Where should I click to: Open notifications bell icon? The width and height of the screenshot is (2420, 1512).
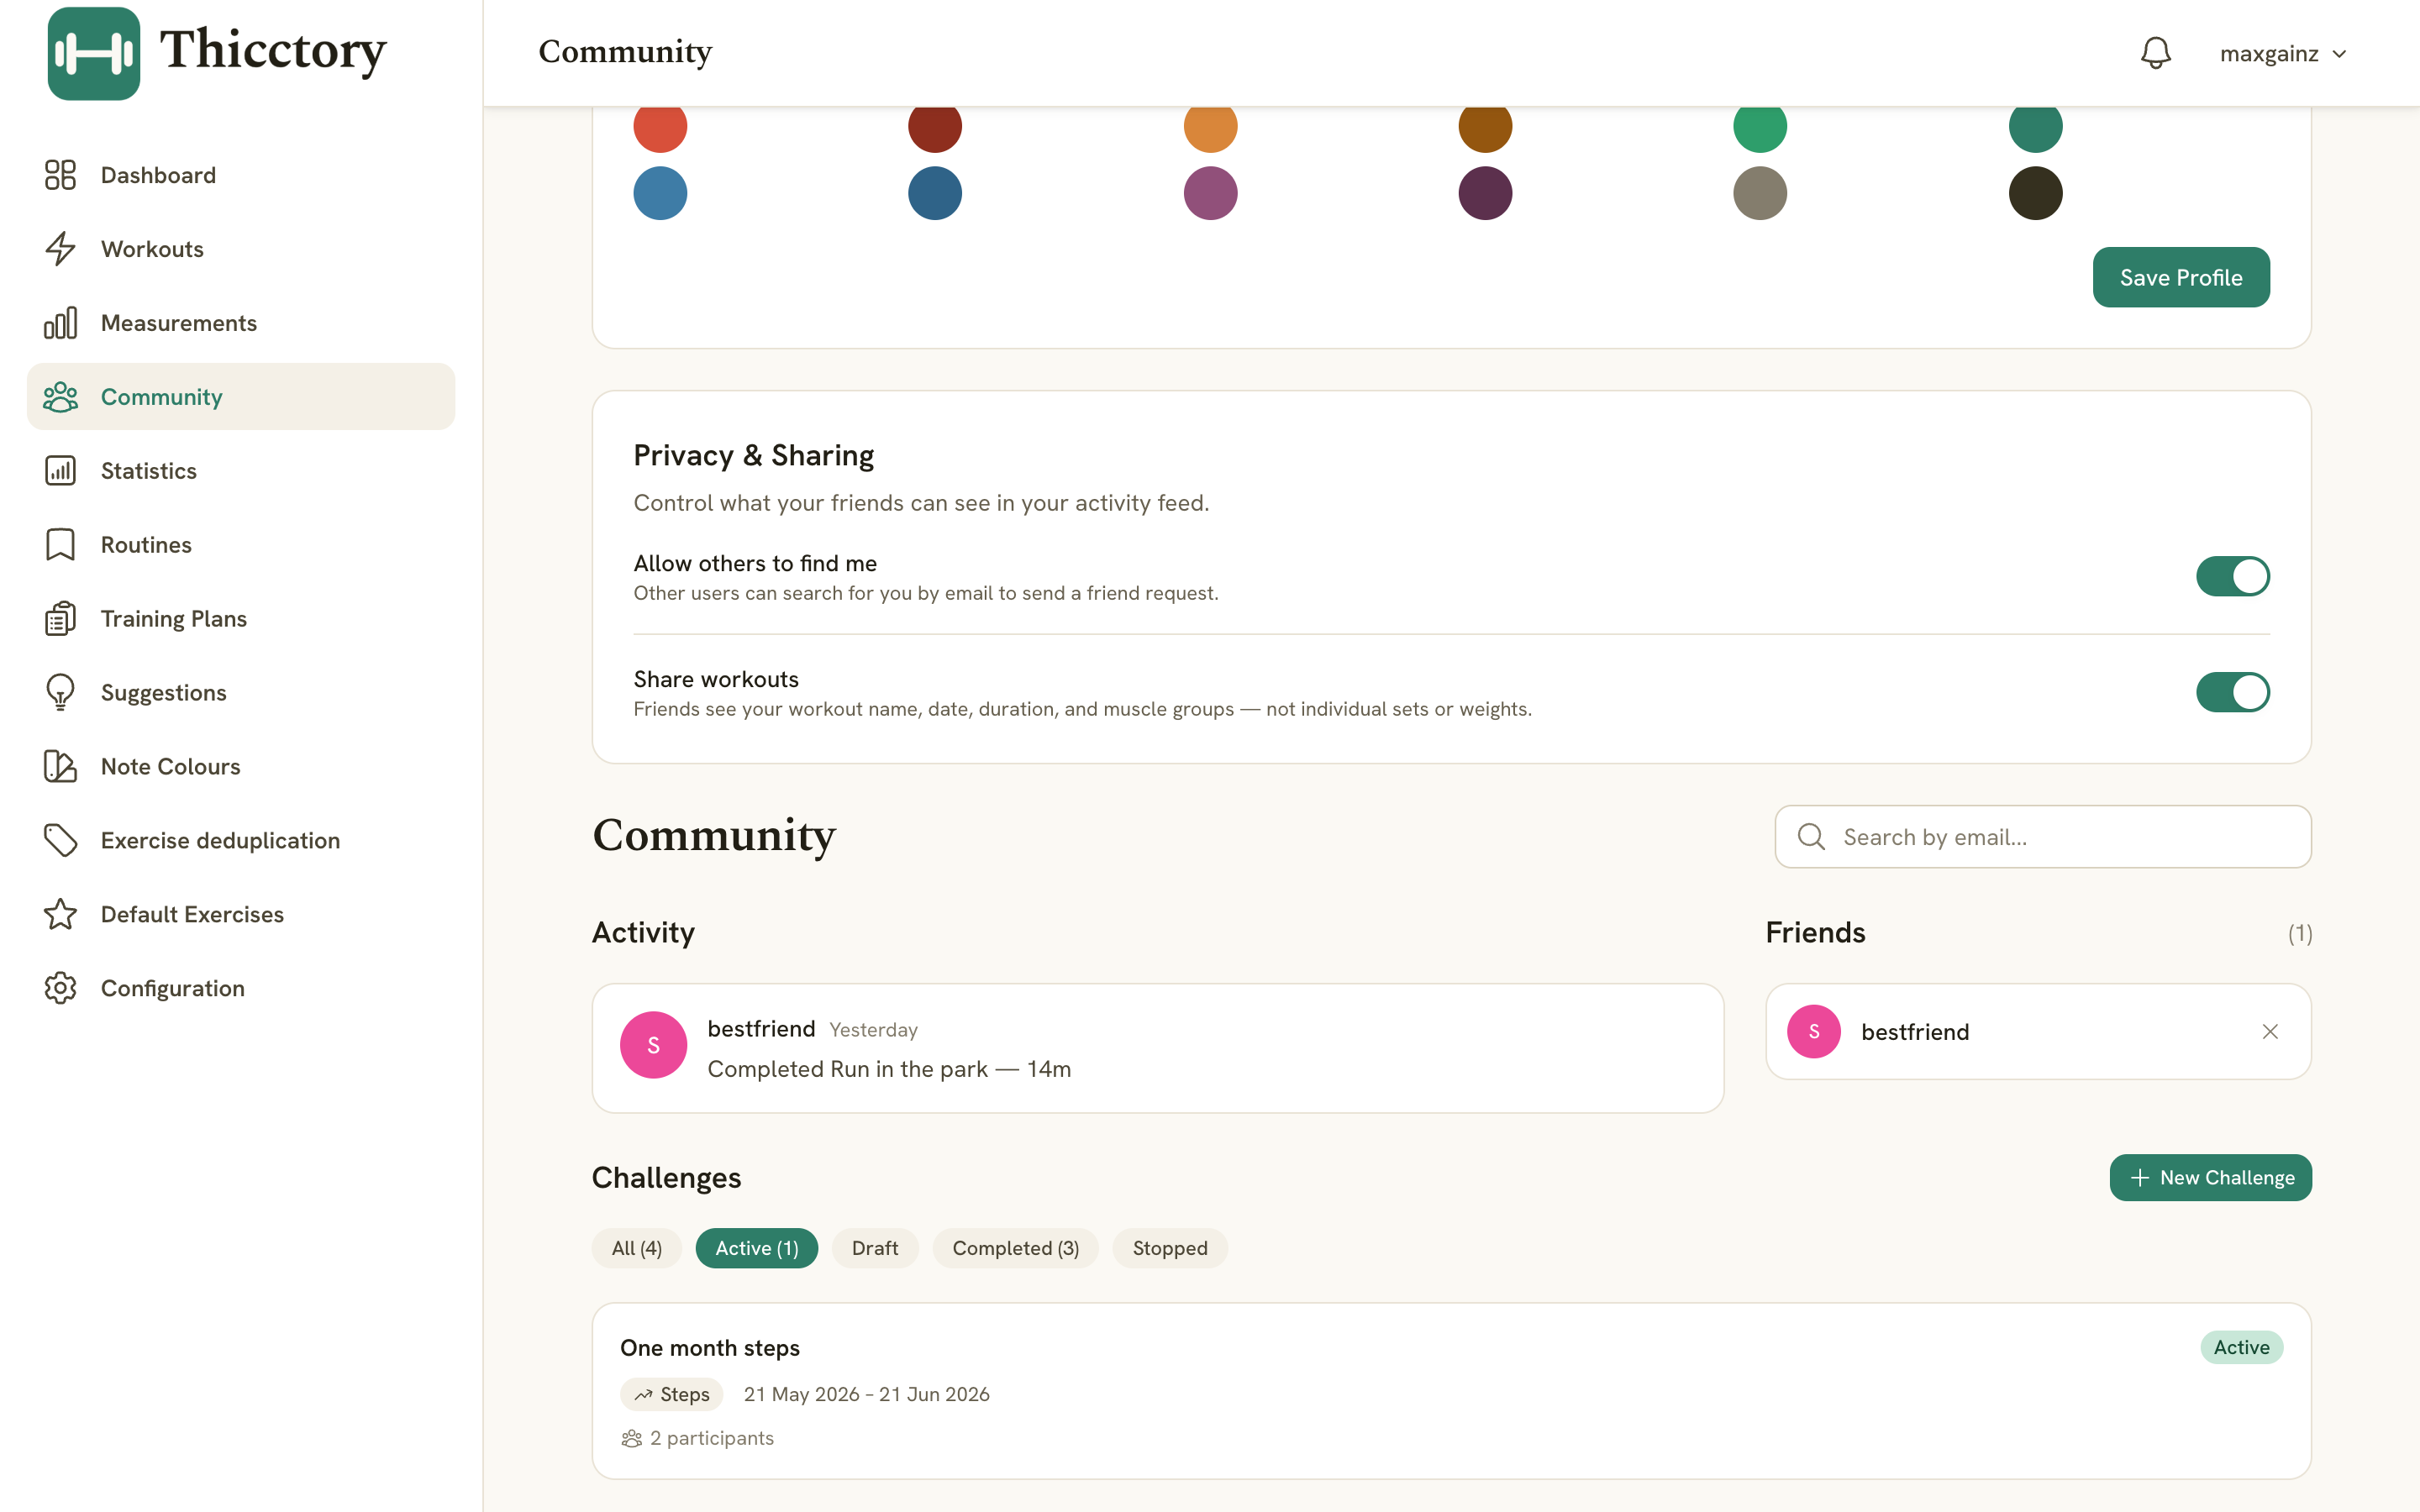click(x=2155, y=53)
